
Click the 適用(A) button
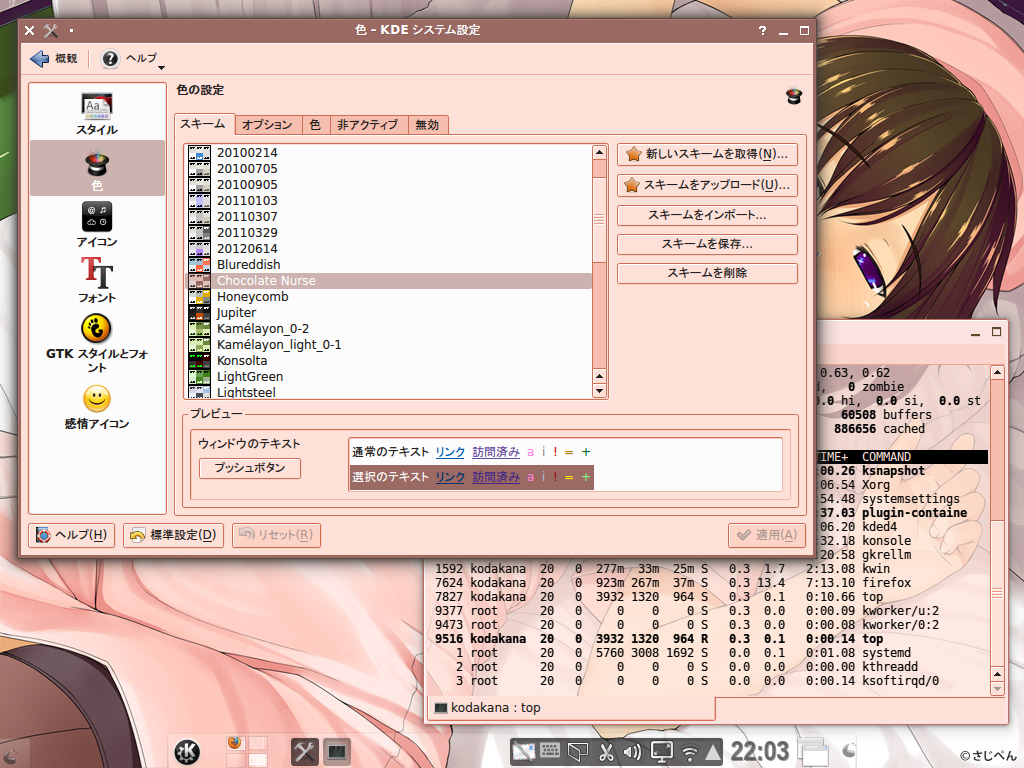(767, 536)
